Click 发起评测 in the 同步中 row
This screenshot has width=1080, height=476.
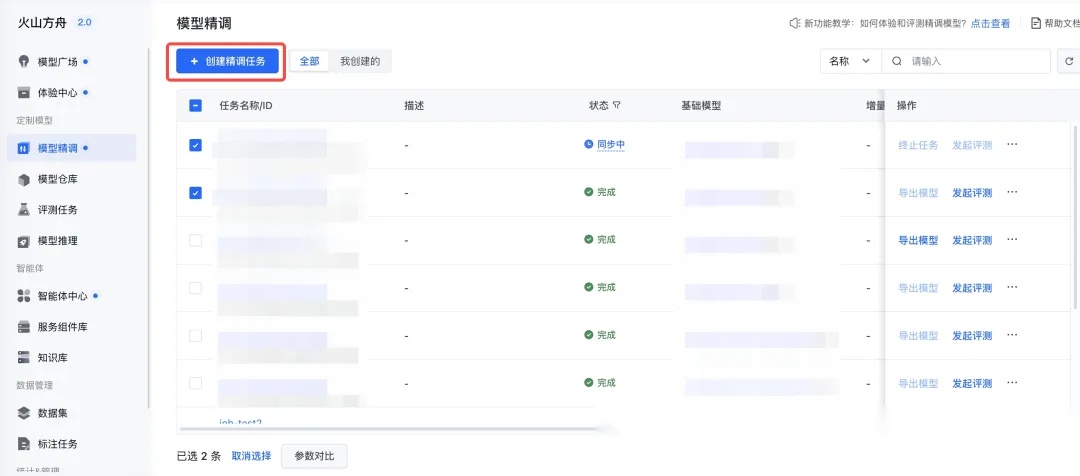972,145
